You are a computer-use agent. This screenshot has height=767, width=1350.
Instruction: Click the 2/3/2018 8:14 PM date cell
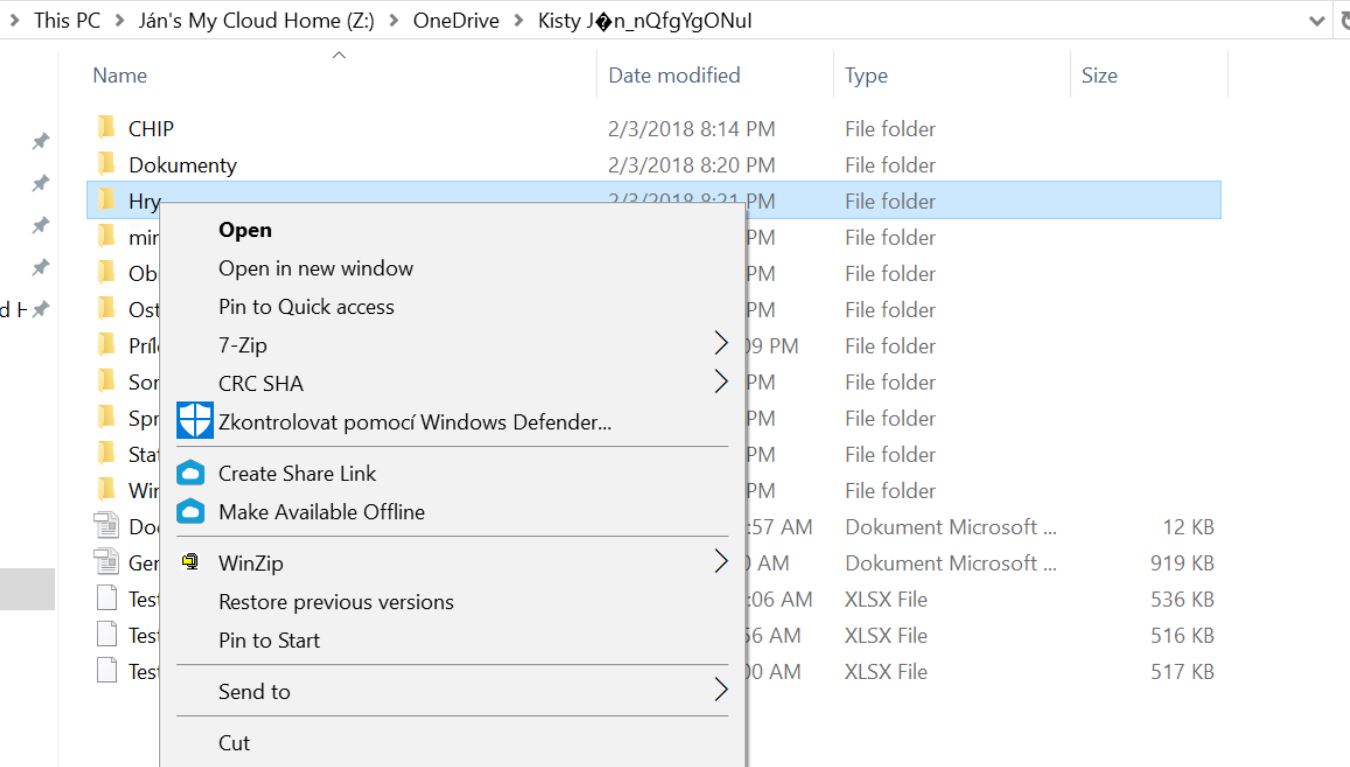point(691,128)
